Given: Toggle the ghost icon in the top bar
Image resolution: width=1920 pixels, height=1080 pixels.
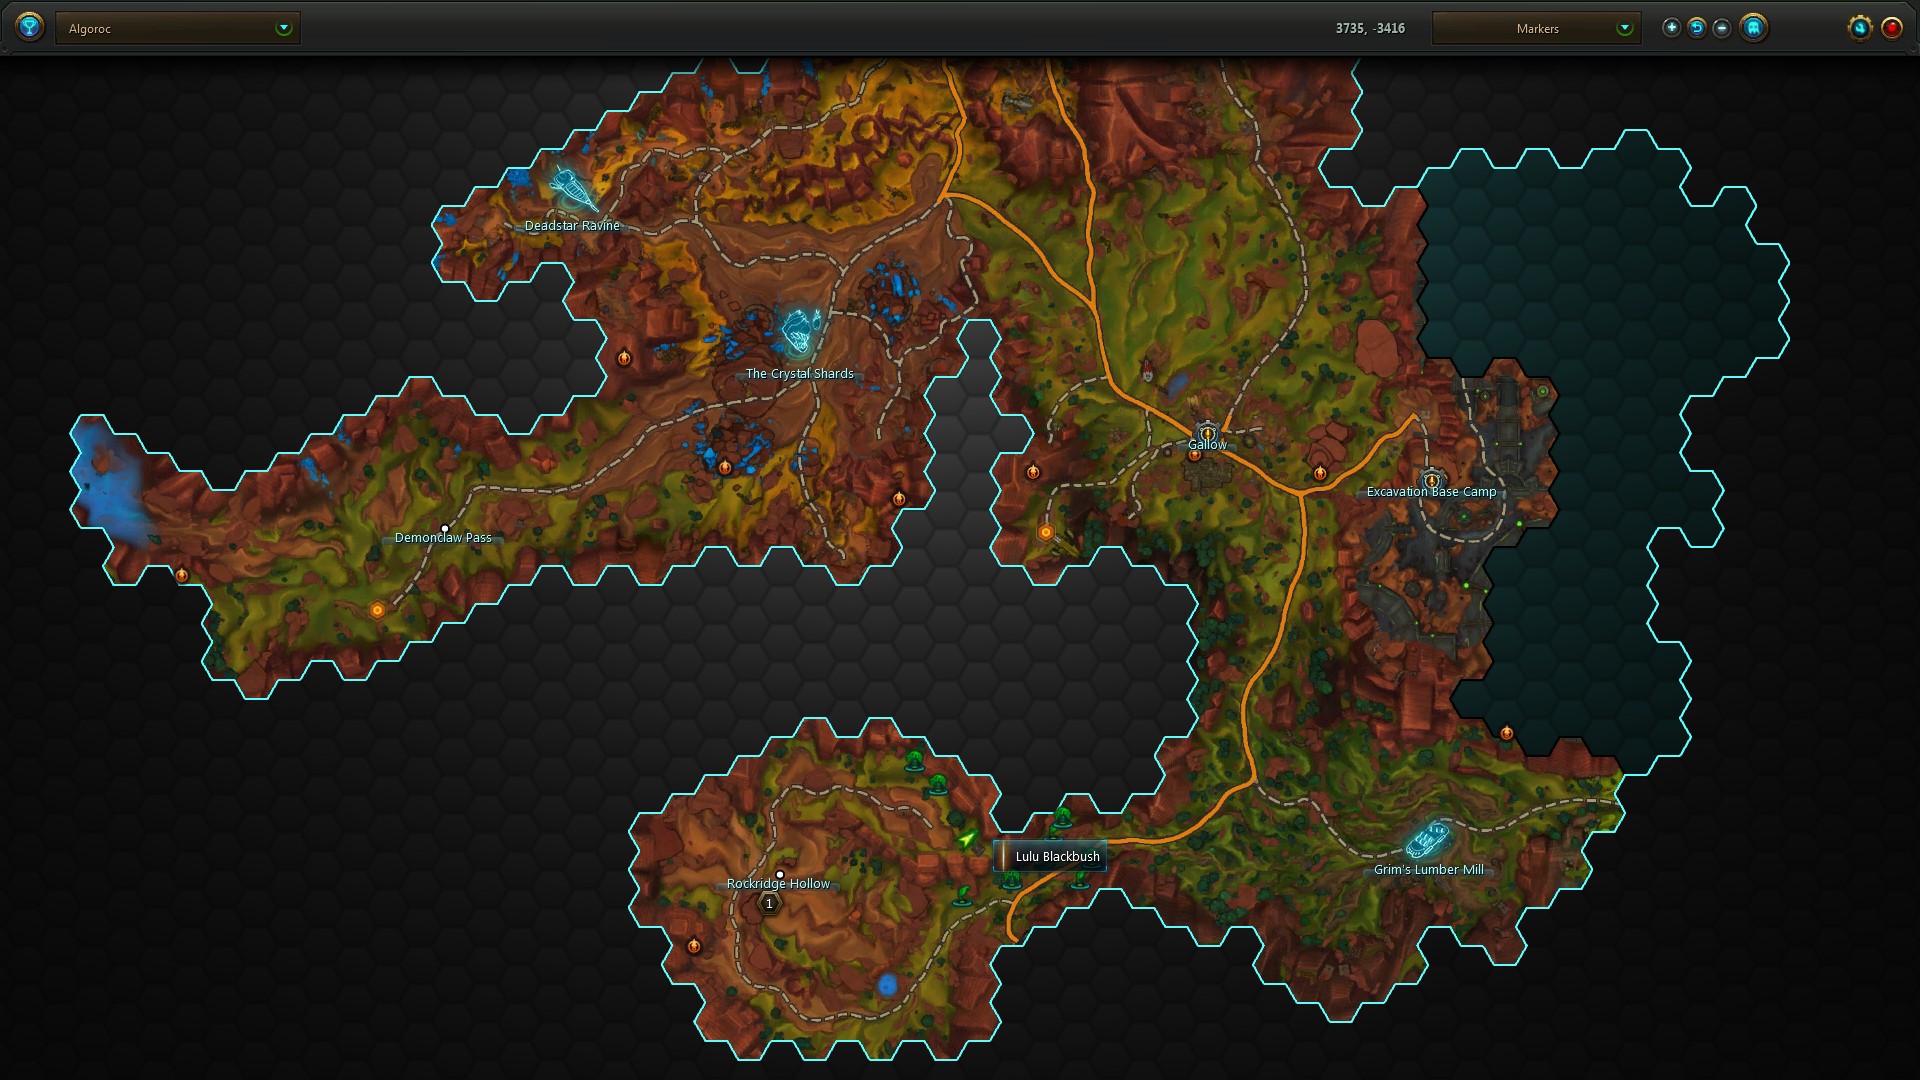Looking at the screenshot, I should tap(1753, 28).
